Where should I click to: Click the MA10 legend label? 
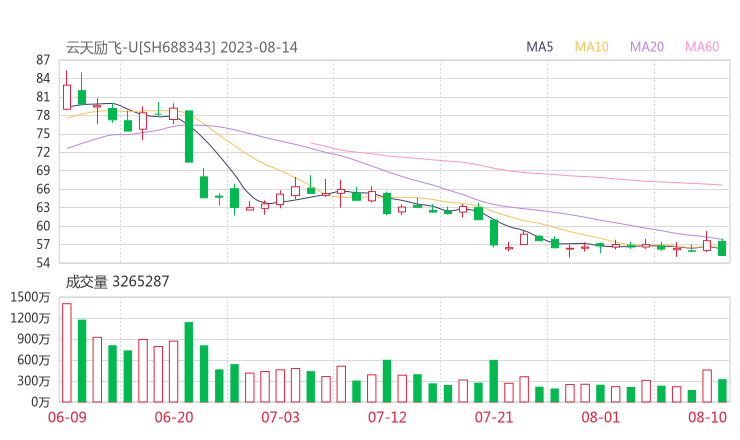[591, 47]
